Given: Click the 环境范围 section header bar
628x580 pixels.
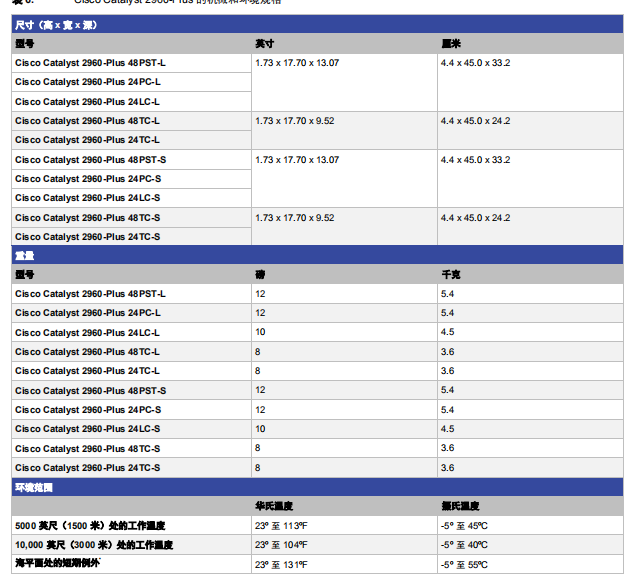Looking at the screenshot, I should click(34, 487).
